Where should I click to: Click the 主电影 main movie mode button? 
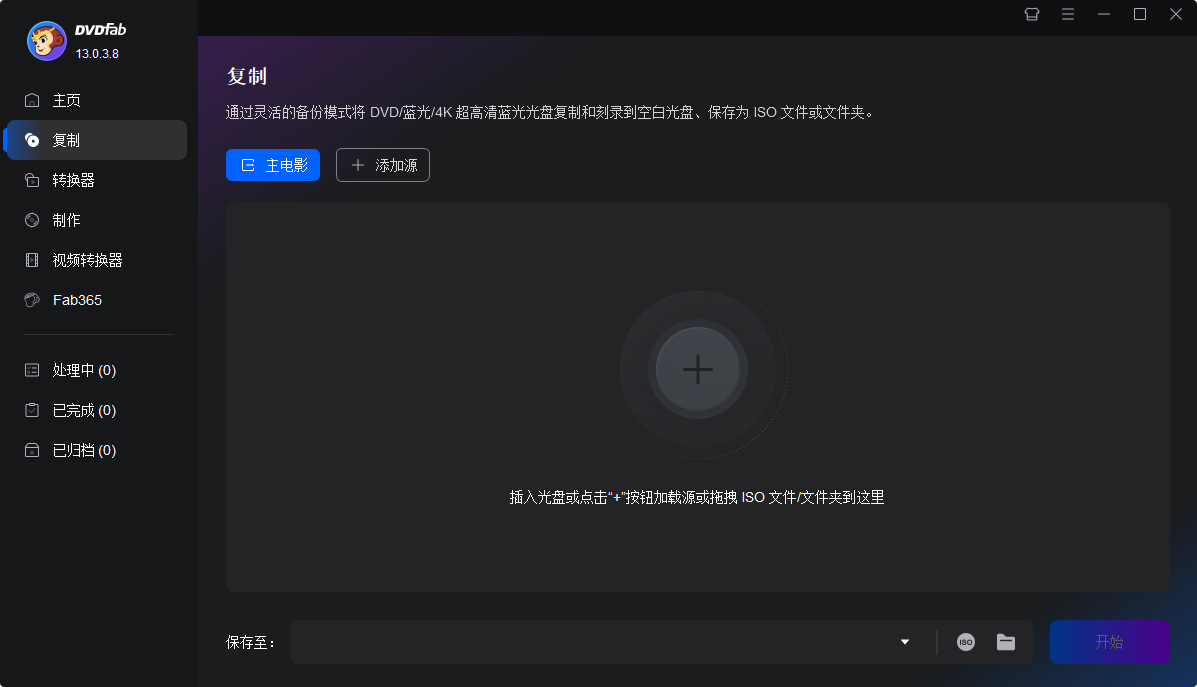(x=273, y=165)
